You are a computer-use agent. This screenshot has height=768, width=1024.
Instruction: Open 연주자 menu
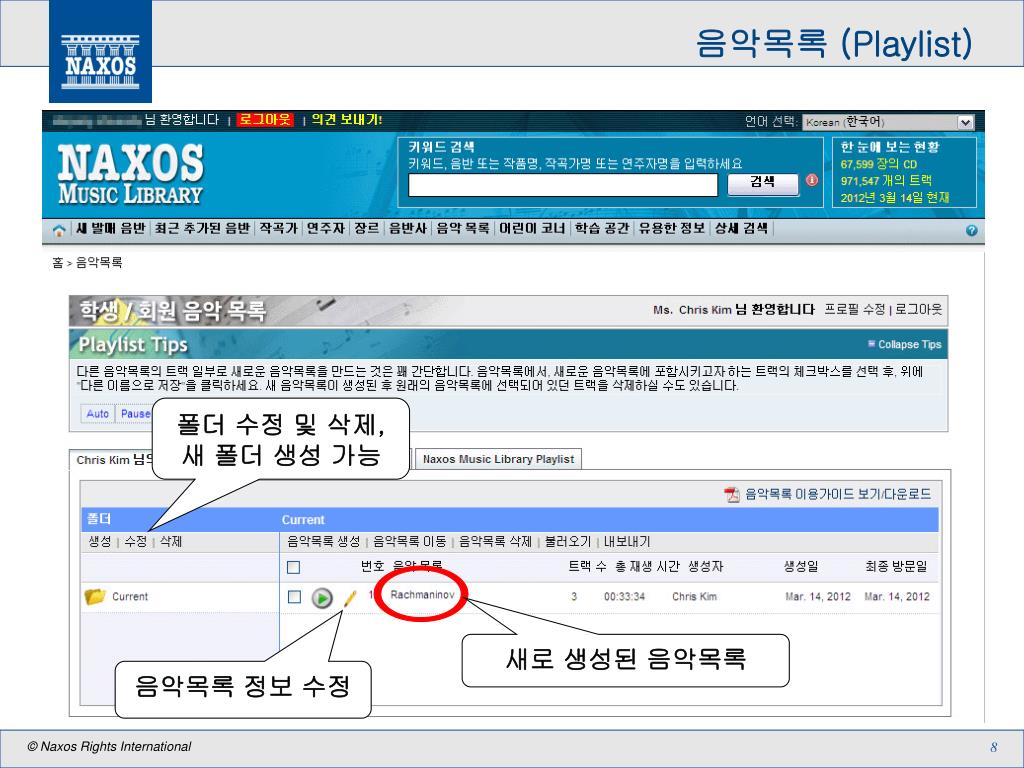325,228
